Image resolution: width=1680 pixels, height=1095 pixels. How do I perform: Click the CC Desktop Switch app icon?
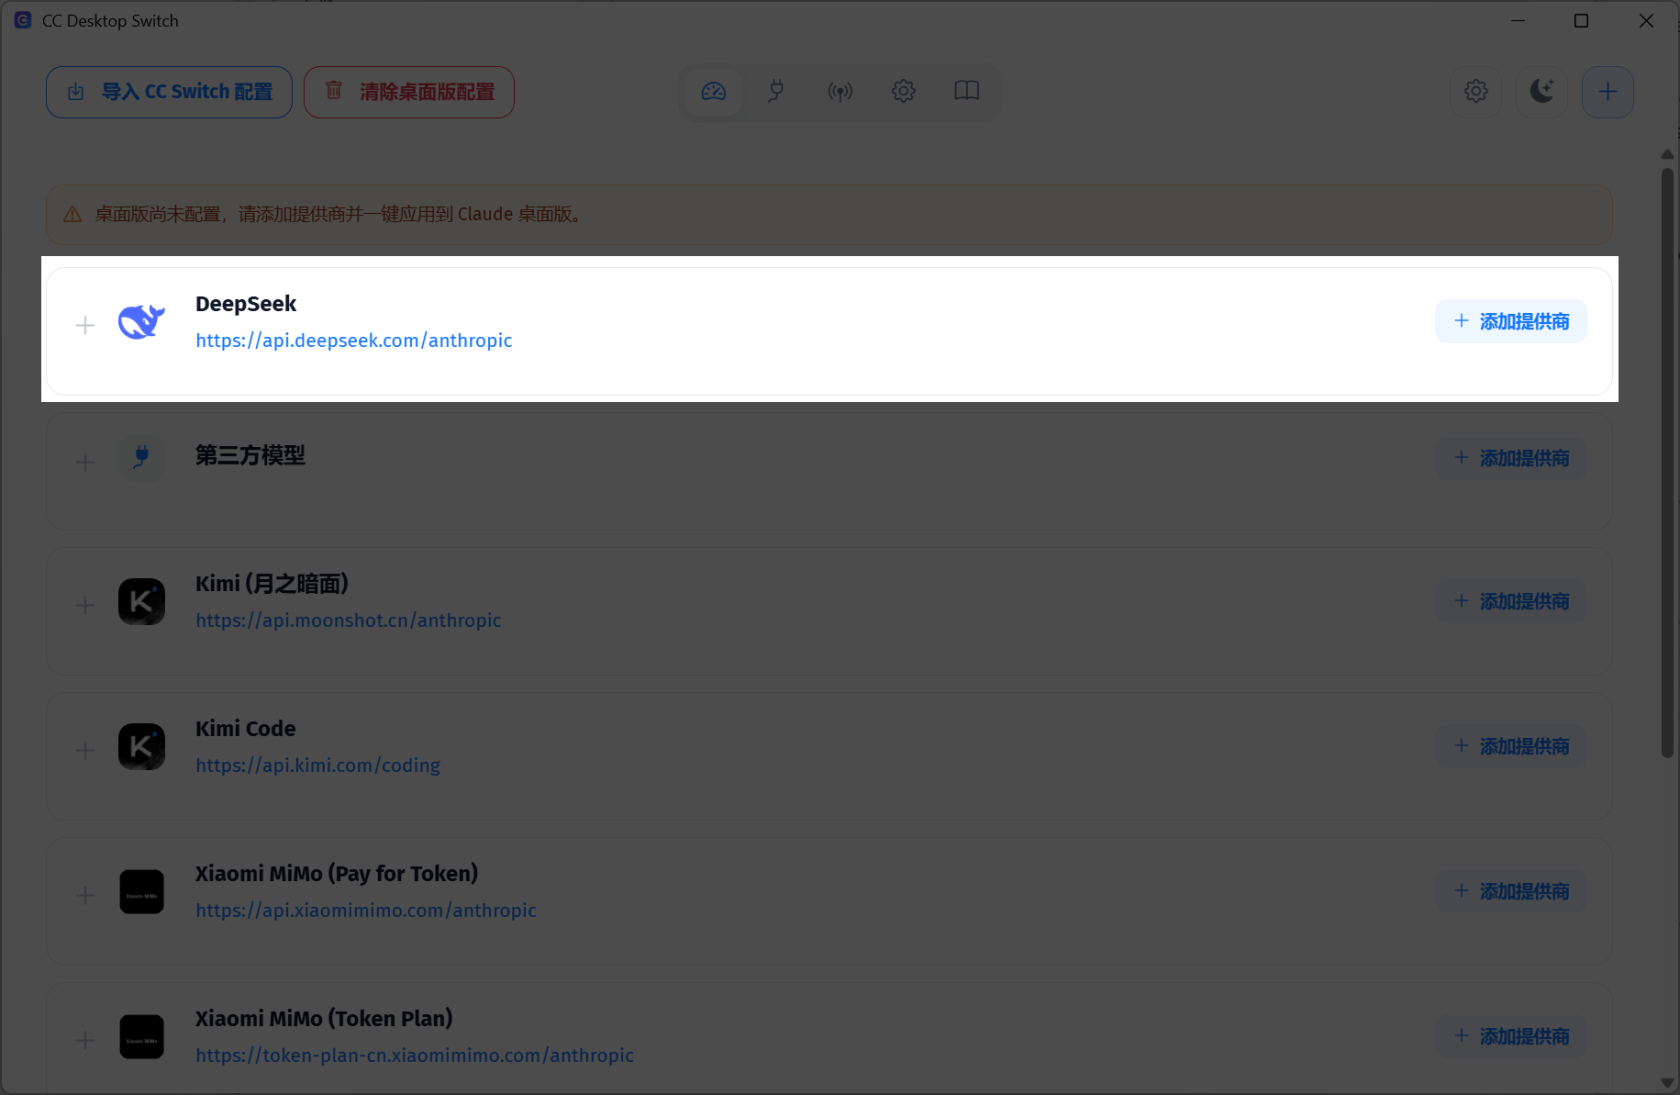23,20
